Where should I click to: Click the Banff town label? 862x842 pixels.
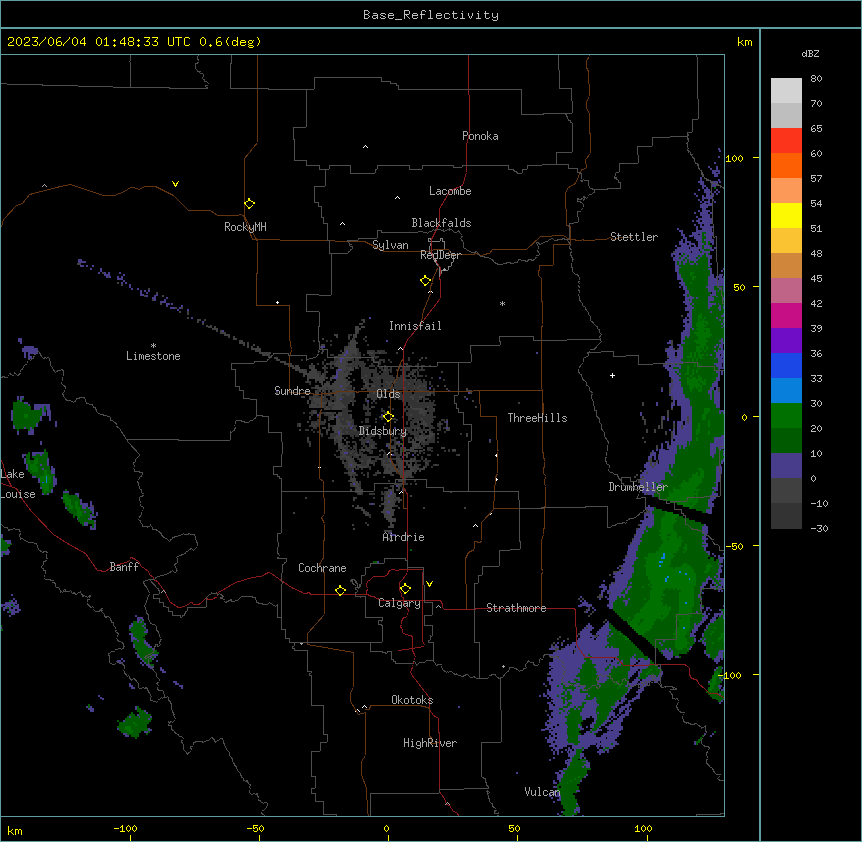coord(124,567)
